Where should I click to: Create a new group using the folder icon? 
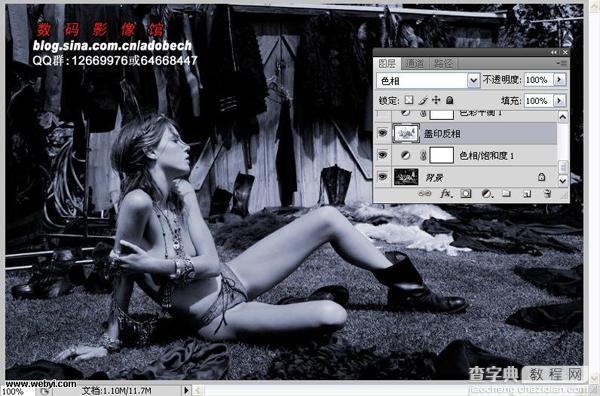(506, 194)
